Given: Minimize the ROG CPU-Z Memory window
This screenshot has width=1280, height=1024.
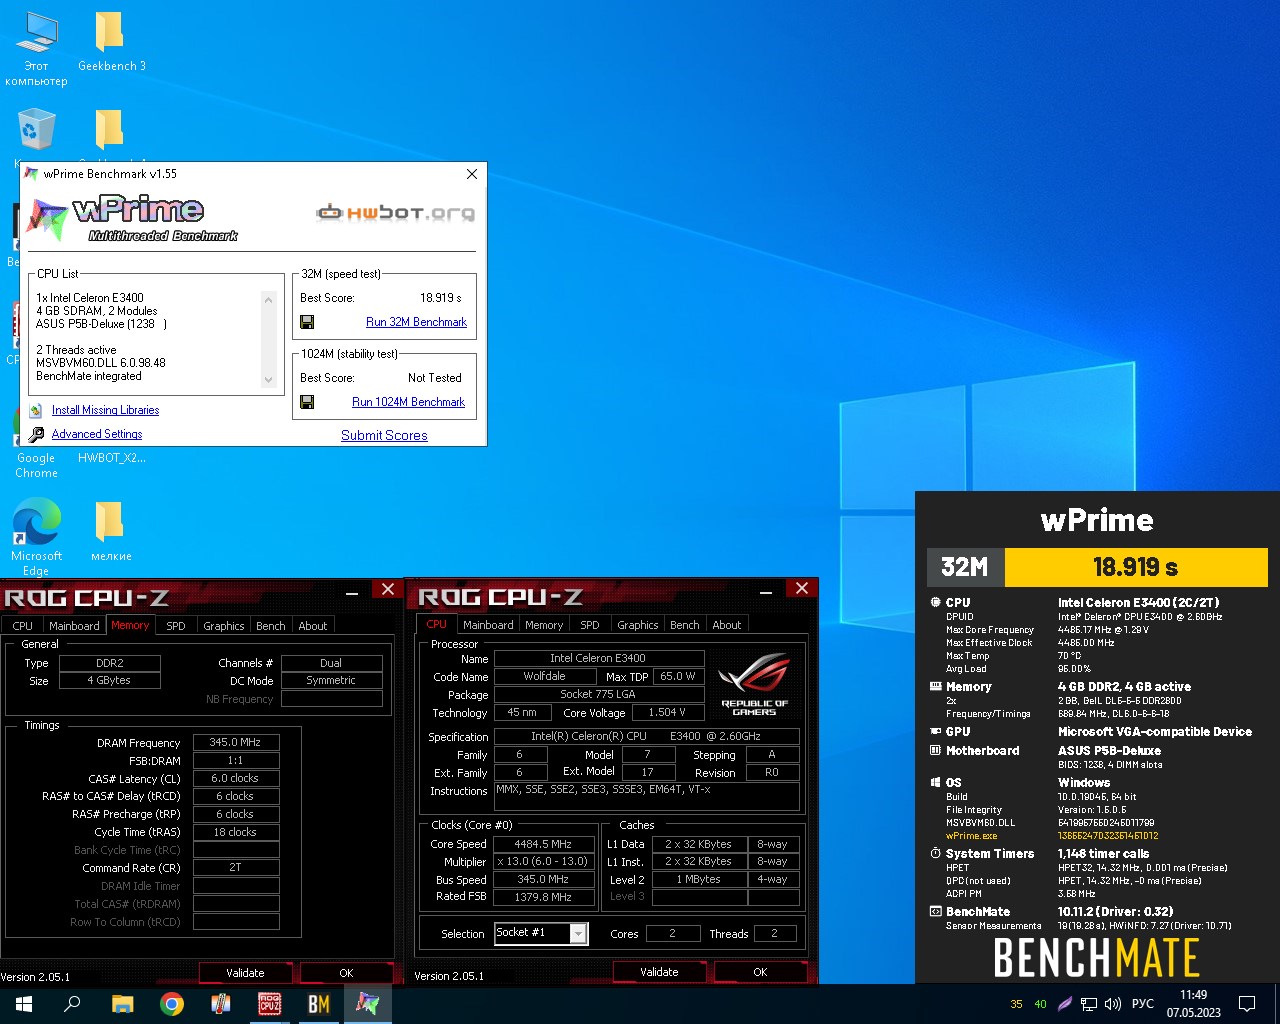Looking at the screenshot, I should 352,592.
